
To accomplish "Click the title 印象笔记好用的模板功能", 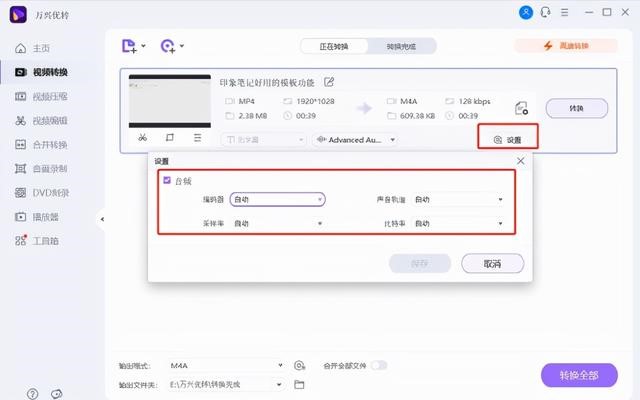I will coord(267,83).
